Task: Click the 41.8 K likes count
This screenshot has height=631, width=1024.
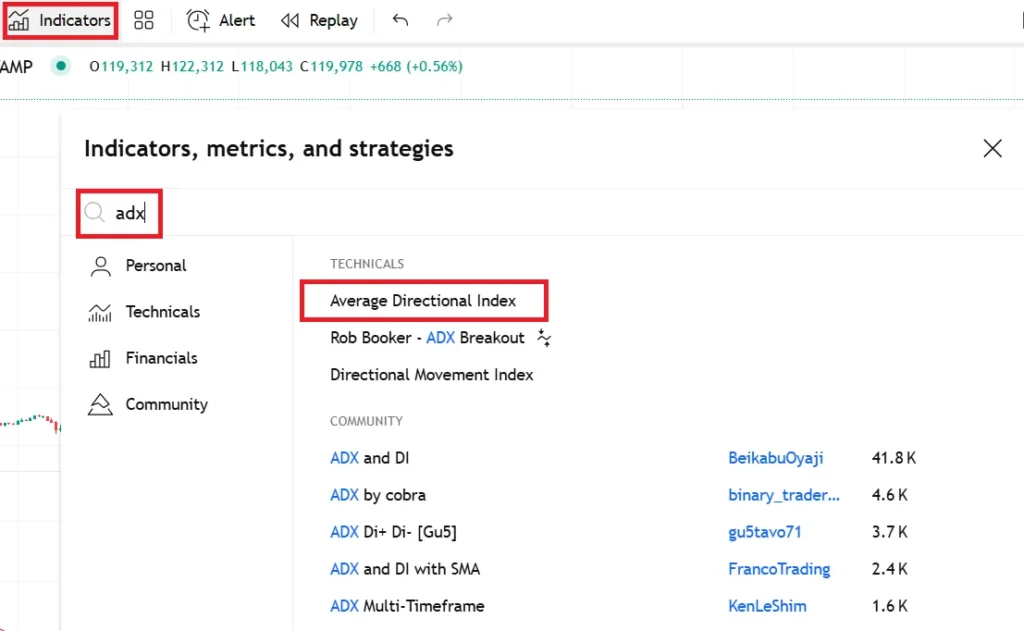Action: tap(893, 458)
